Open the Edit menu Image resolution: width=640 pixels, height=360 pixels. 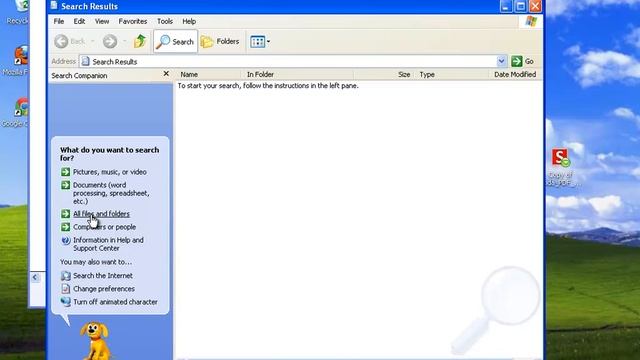pos(79,21)
